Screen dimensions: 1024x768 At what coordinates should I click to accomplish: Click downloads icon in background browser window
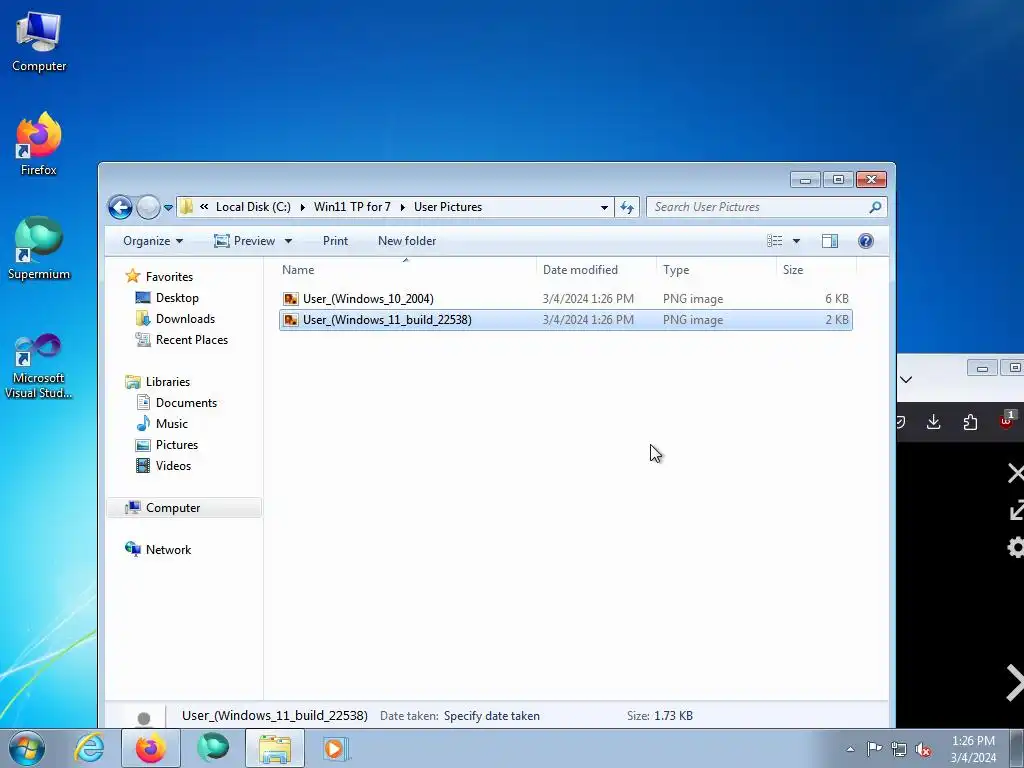click(933, 422)
